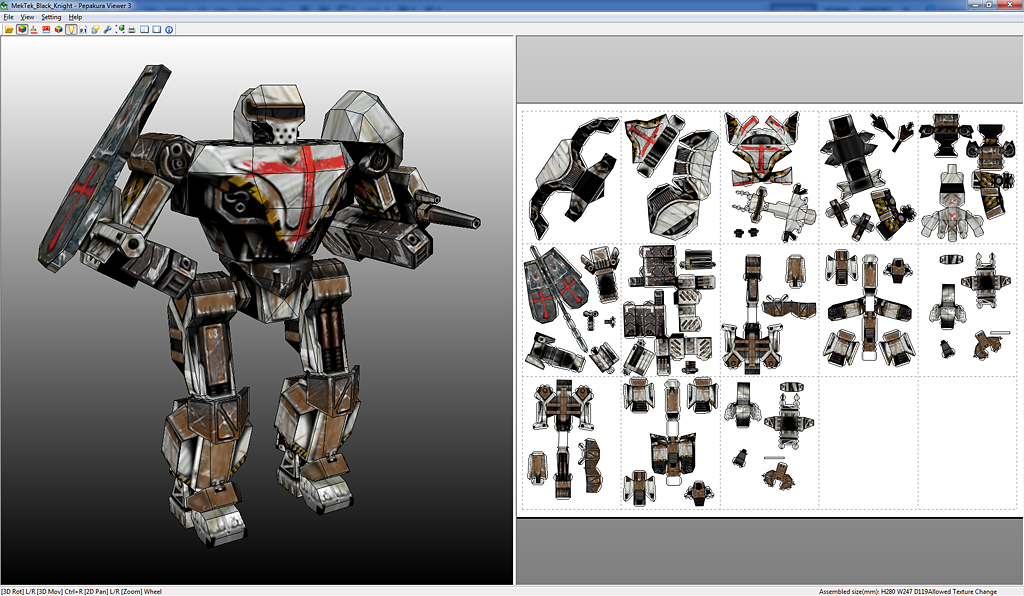Click the Pepakura app icon in title bar
This screenshot has width=1024, height=596.
[5, 5]
